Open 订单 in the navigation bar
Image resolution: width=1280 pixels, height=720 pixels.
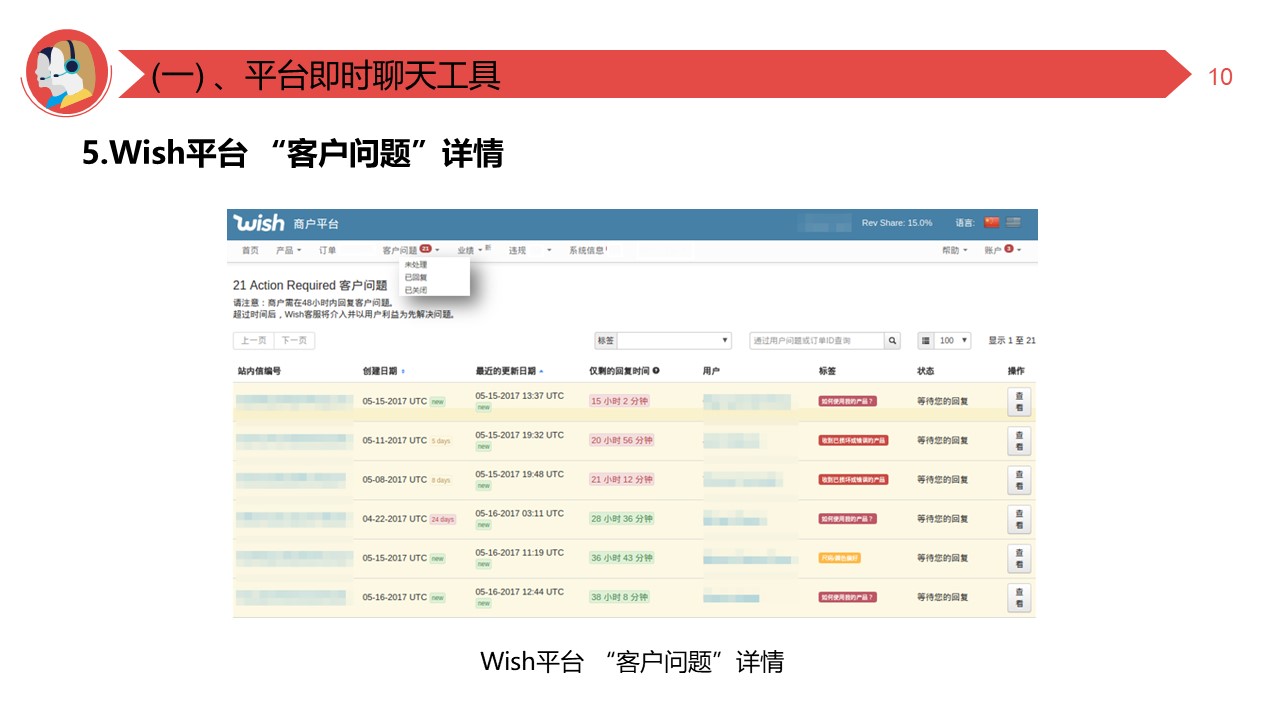(328, 250)
